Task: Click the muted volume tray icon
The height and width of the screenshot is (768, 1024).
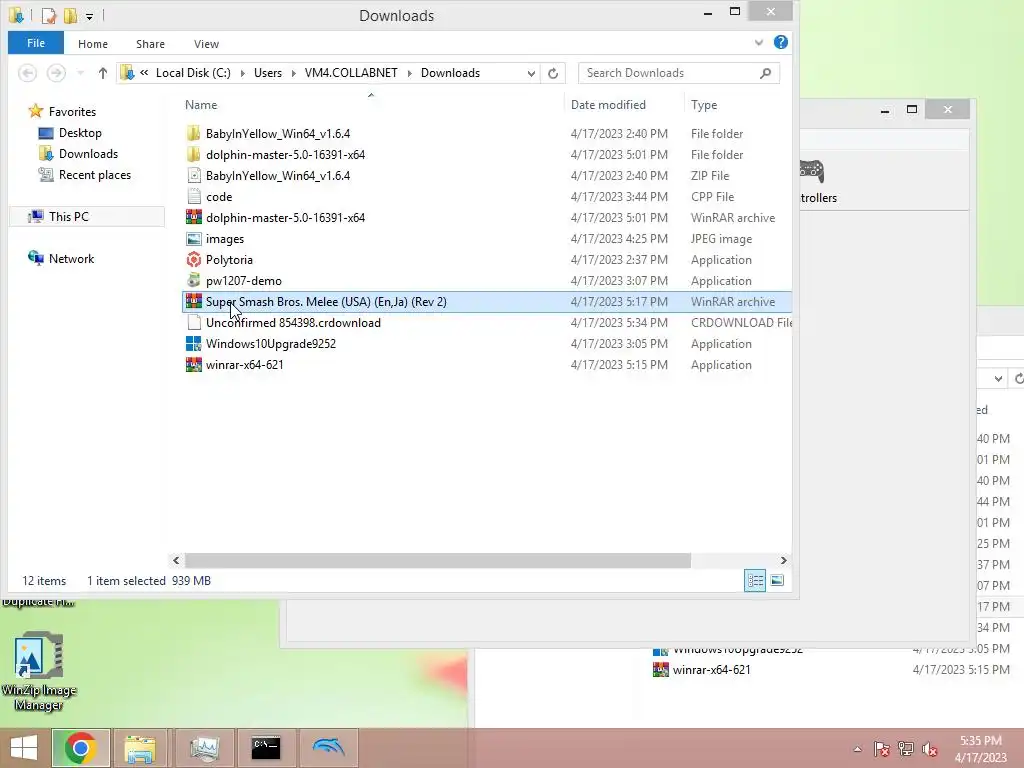Action: point(930,748)
